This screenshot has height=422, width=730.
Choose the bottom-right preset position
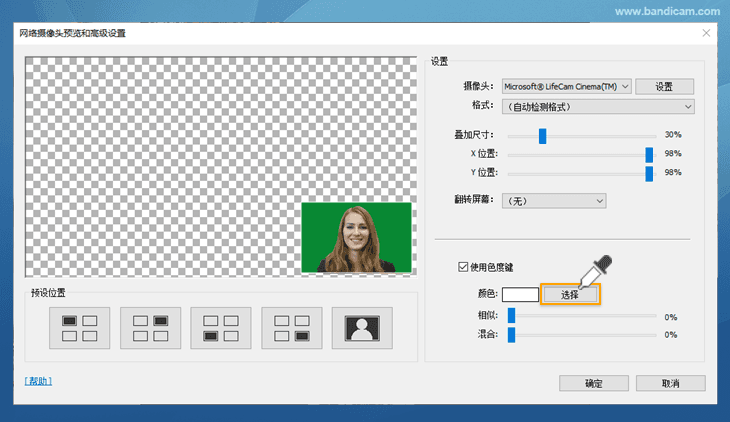[292, 328]
